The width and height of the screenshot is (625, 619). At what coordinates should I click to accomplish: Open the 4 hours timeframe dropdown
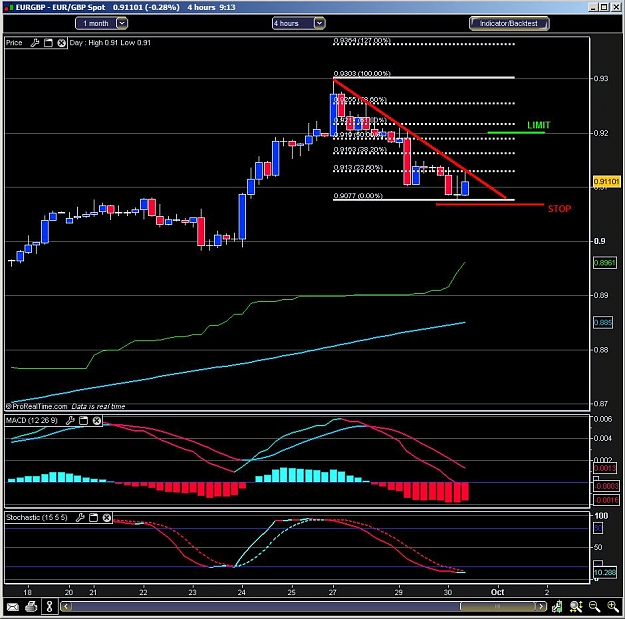pos(299,24)
